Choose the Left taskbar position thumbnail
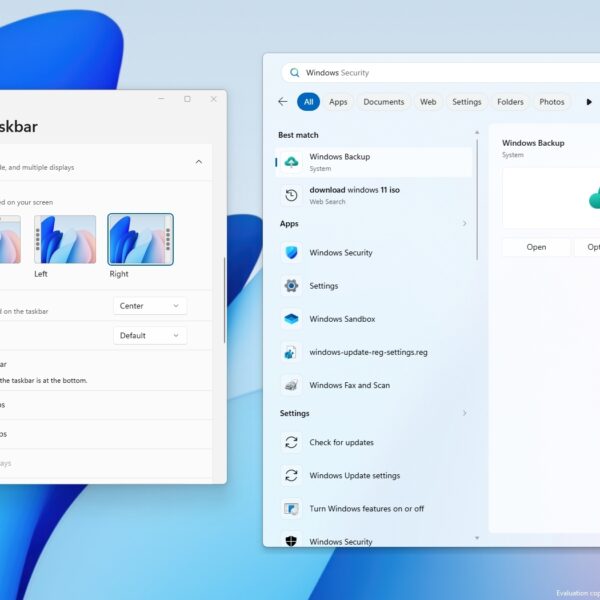This screenshot has width=600, height=600. tap(65, 239)
